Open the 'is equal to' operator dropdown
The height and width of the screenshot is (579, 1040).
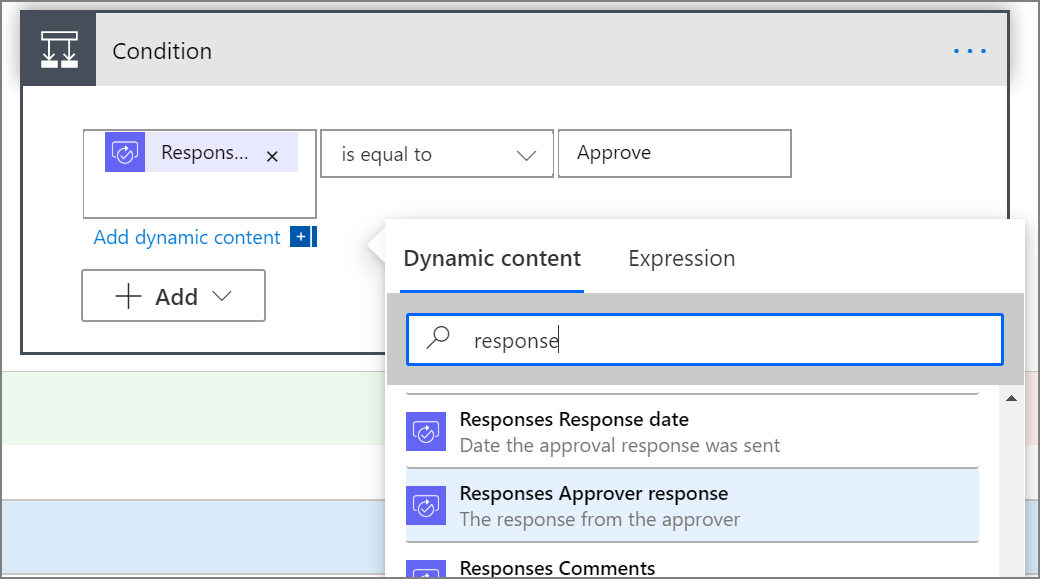(x=436, y=154)
